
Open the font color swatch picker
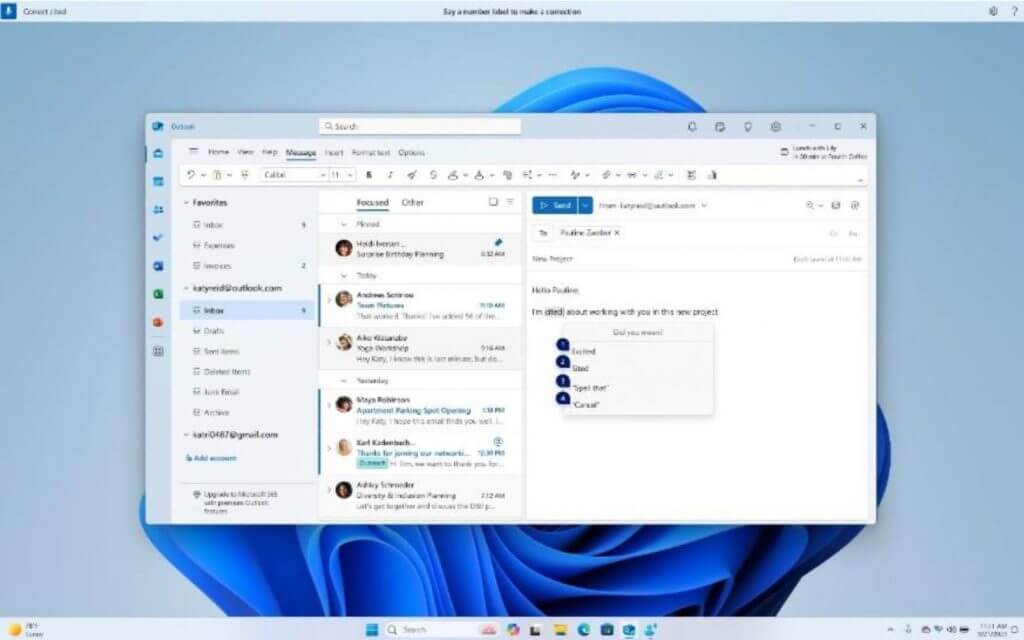(x=480, y=175)
